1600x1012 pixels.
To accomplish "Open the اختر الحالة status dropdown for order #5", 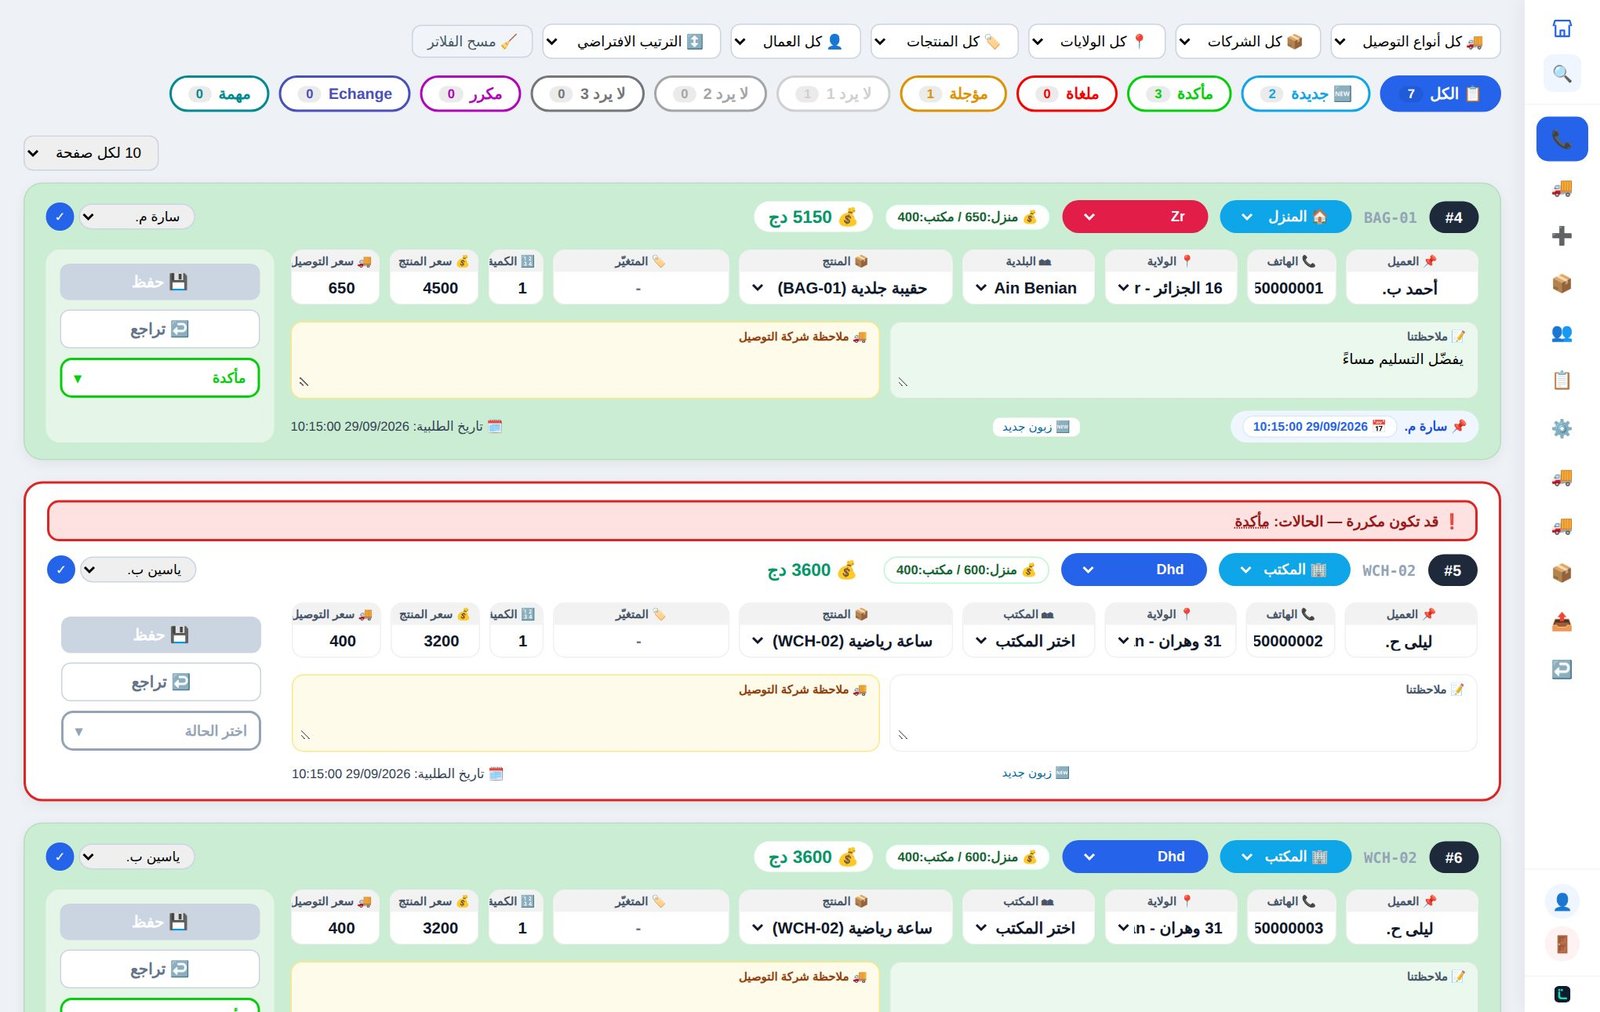I will 161,731.
